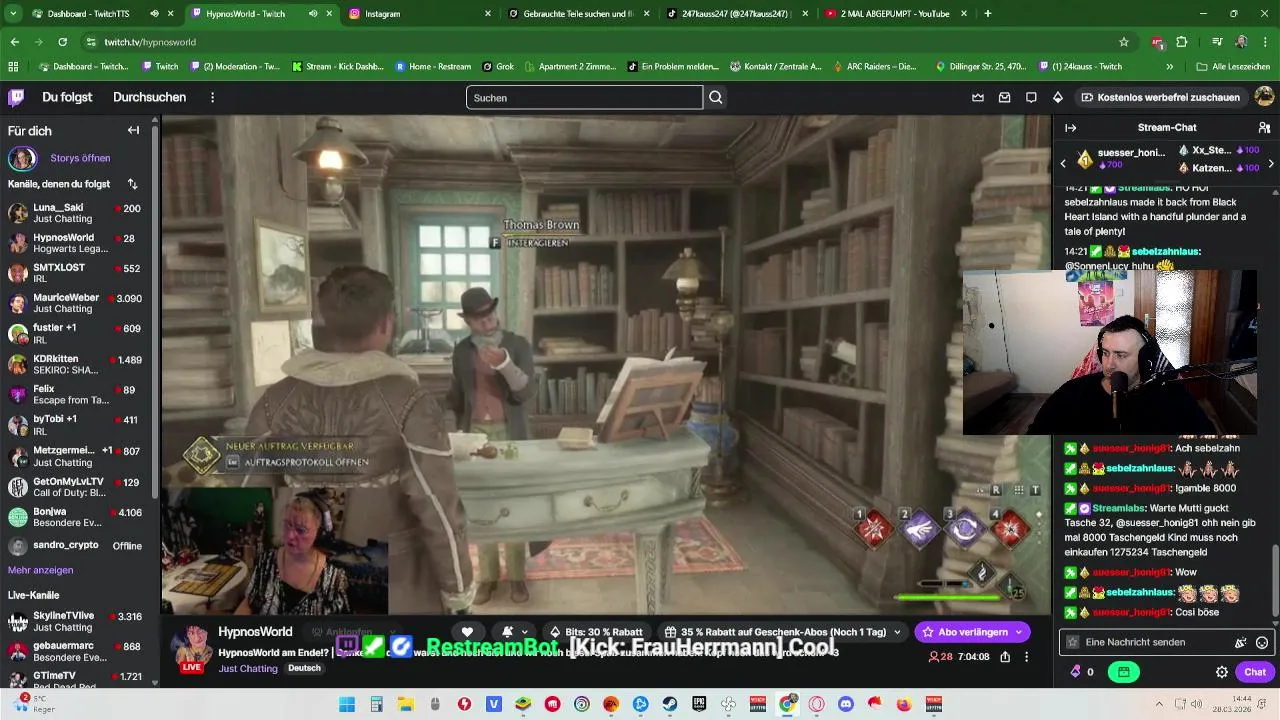Open Windows Start menu
This screenshot has width=1280, height=720.
click(347, 704)
